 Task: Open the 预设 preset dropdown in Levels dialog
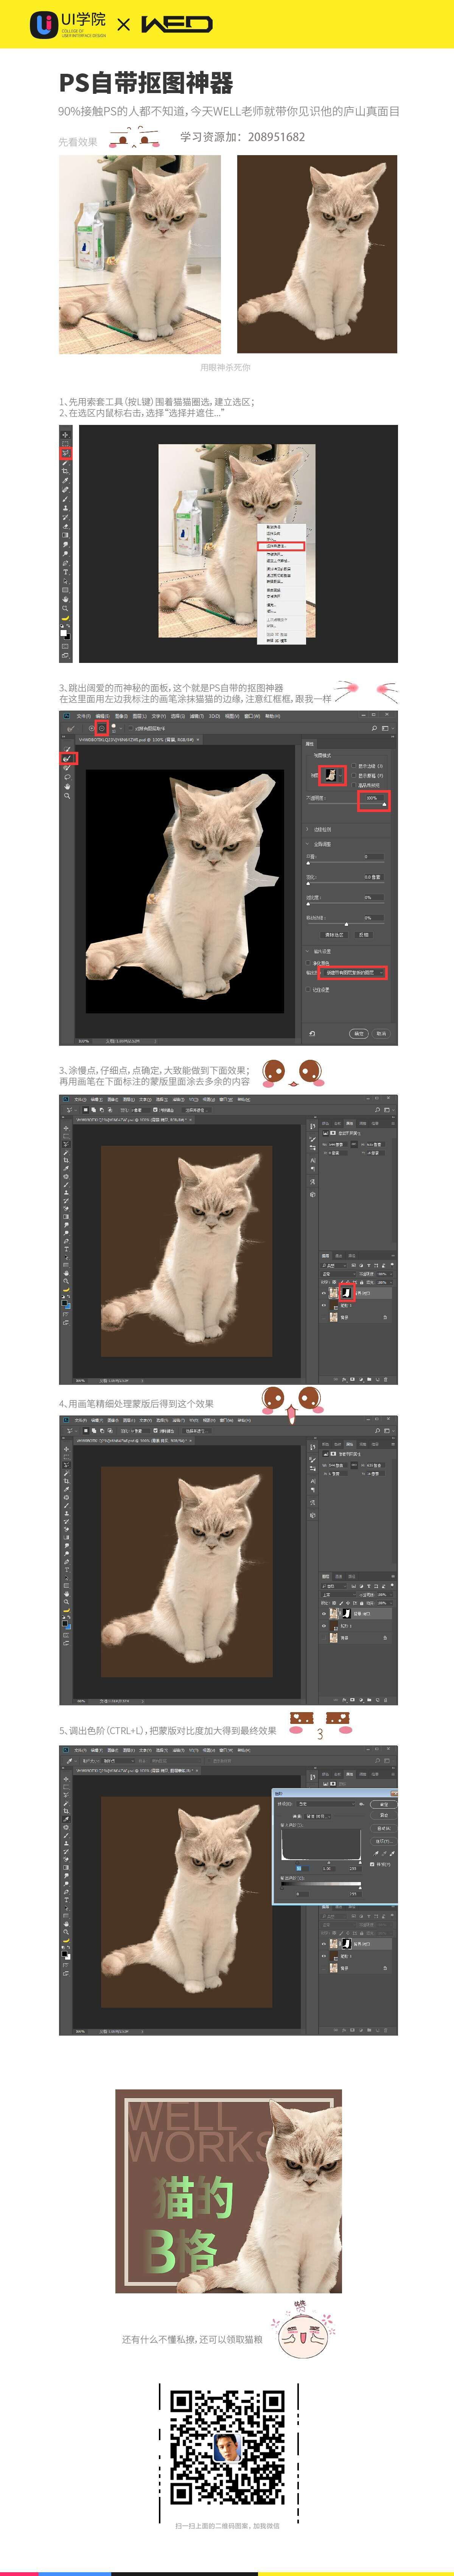(x=326, y=1804)
